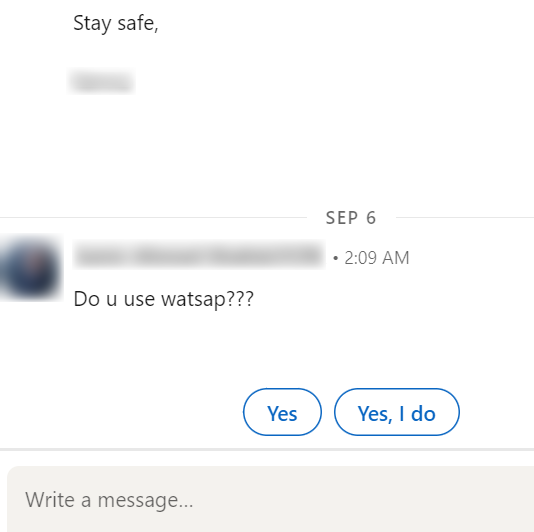Viewport: 534px width, 532px height.
Task: Send the "Yes, I do" suggested response
Action: 396,412
